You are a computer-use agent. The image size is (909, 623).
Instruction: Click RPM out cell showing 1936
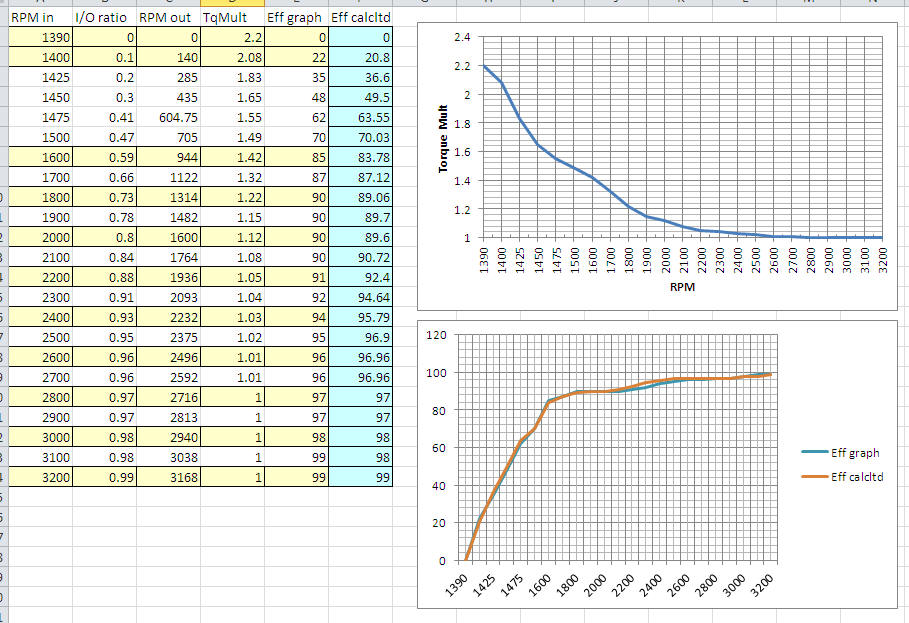[168, 278]
